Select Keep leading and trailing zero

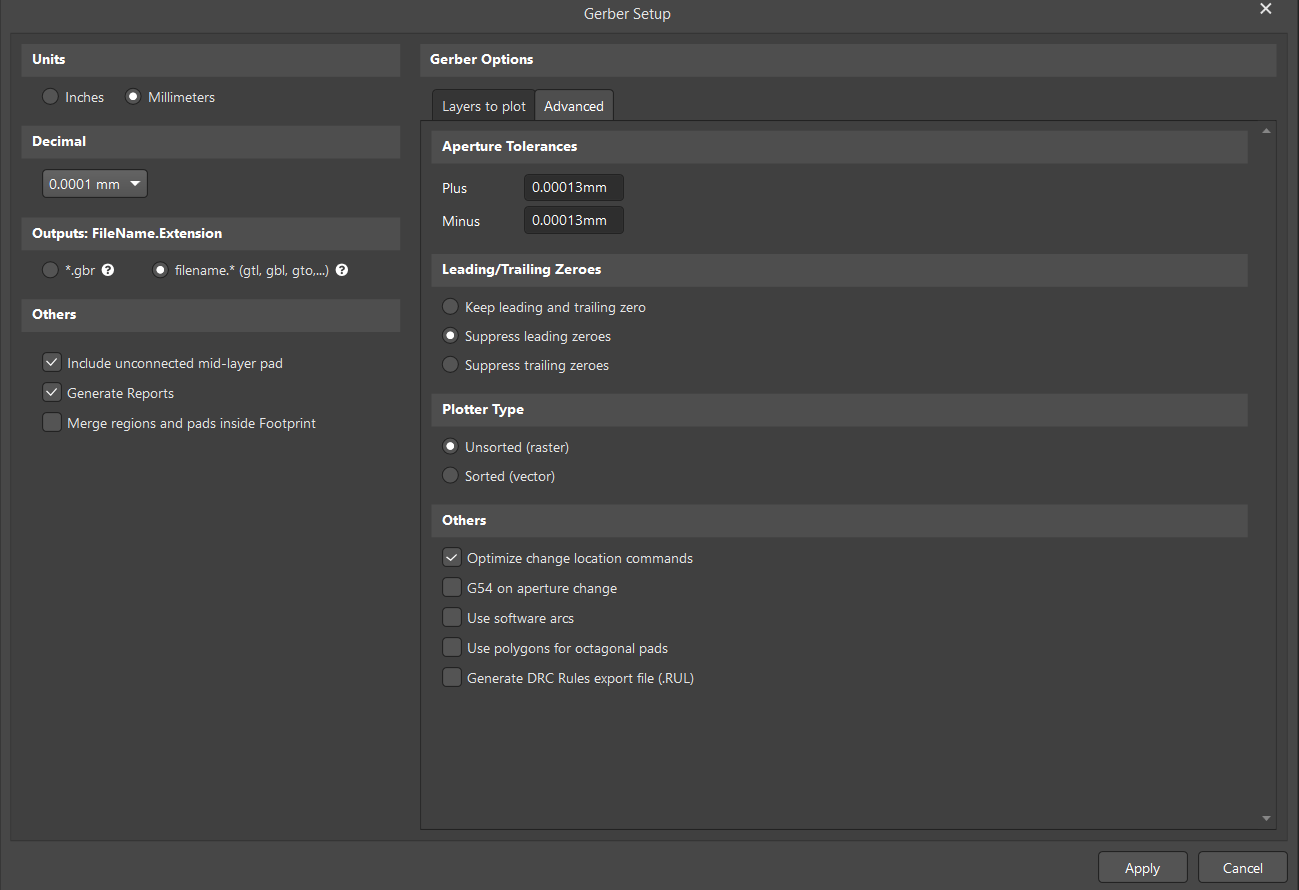[x=450, y=307]
